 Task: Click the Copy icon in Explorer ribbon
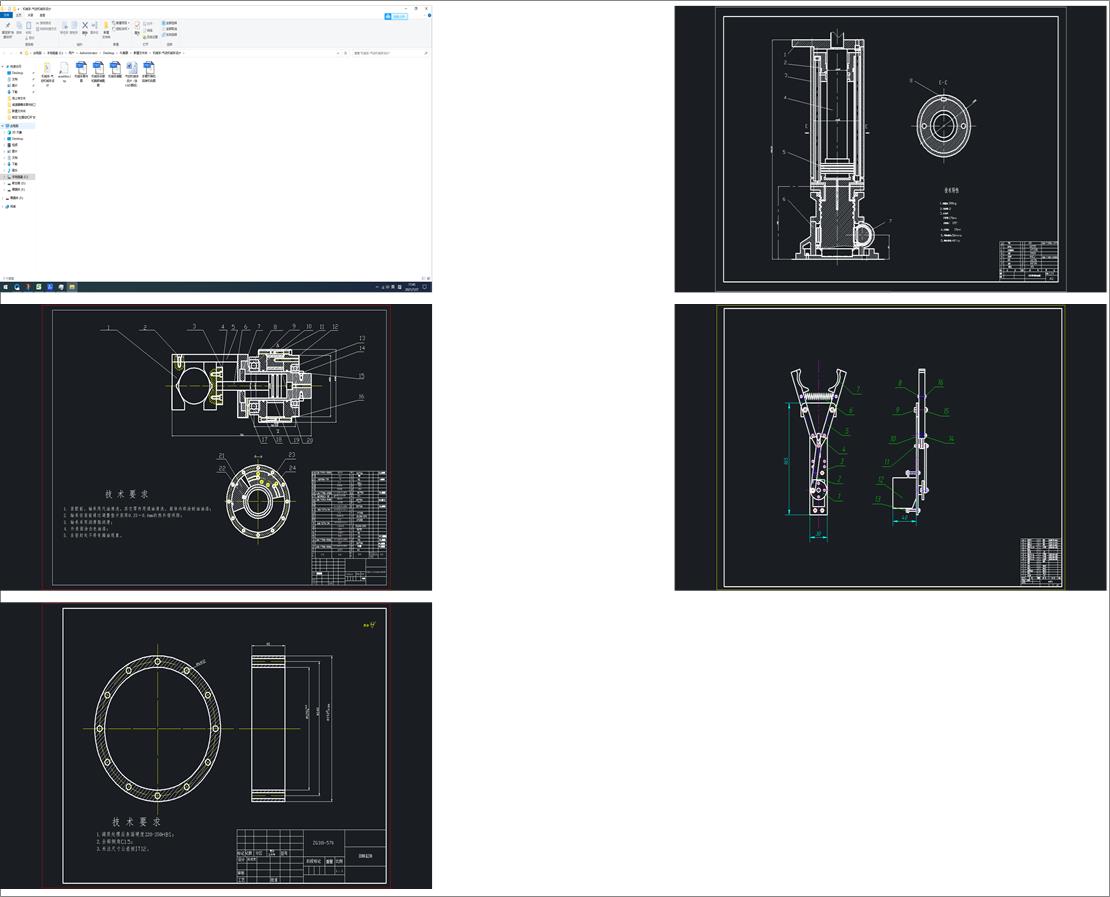(x=19, y=25)
